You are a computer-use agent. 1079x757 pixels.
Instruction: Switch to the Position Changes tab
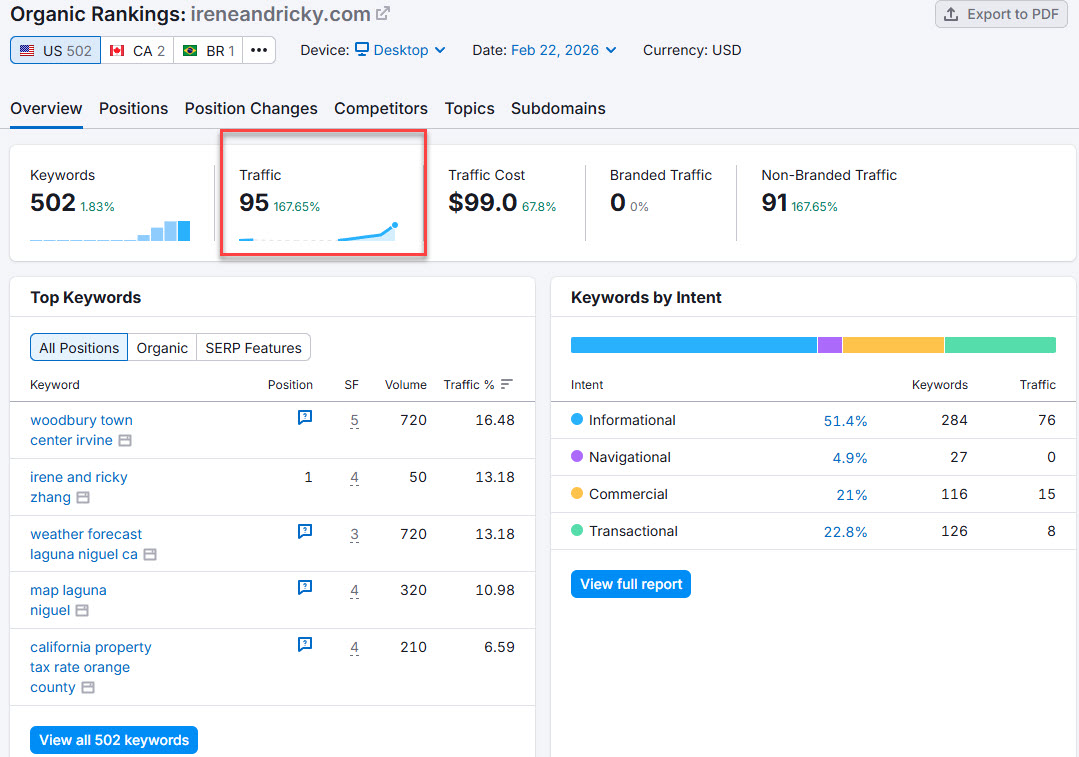pos(251,109)
